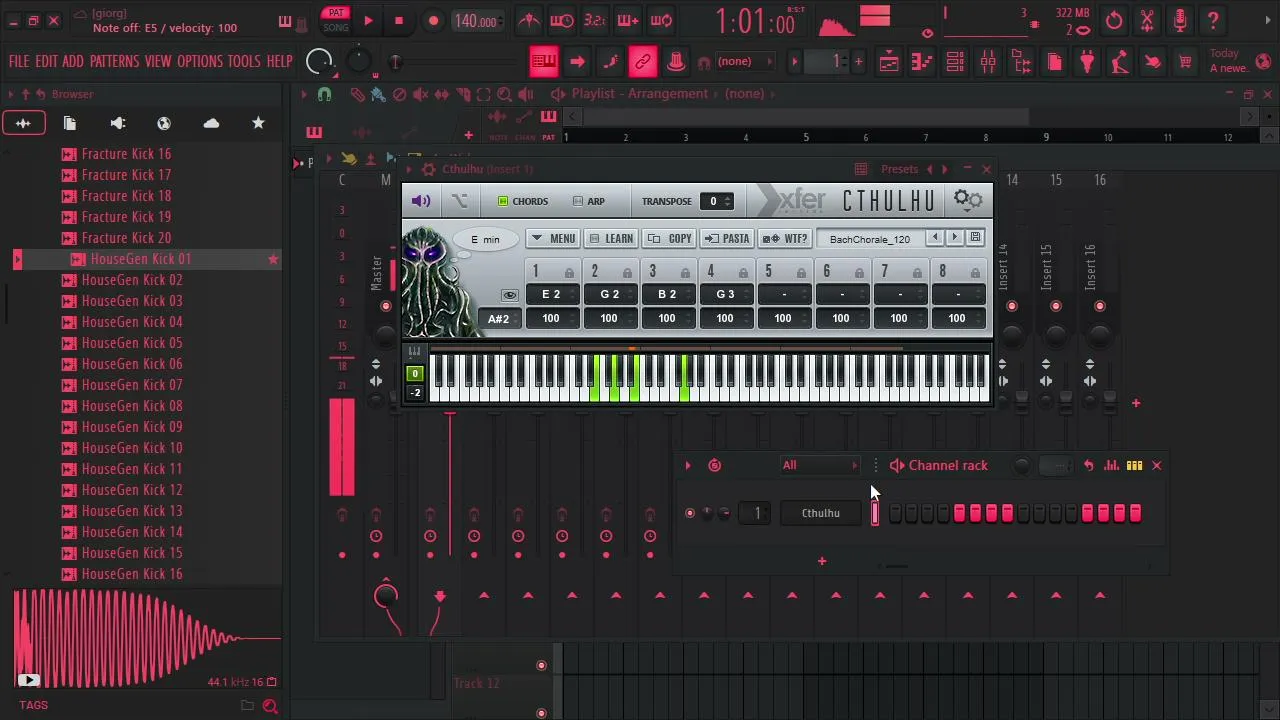The image size is (1280, 720).
Task: Click the tempo 140.000 field
Action: tap(476, 21)
